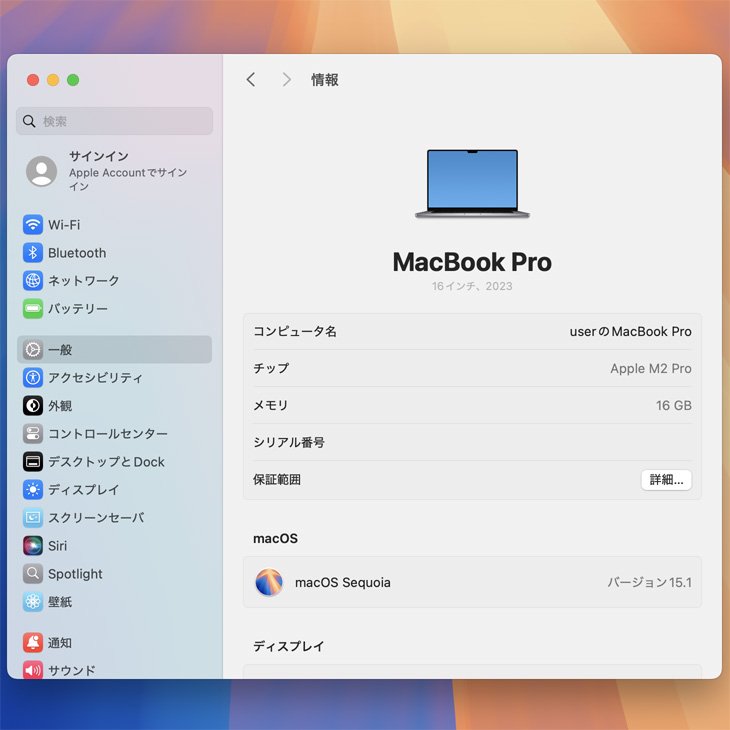Open warranty 詳細... button
The image size is (730, 730).
(x=666, y=480)
